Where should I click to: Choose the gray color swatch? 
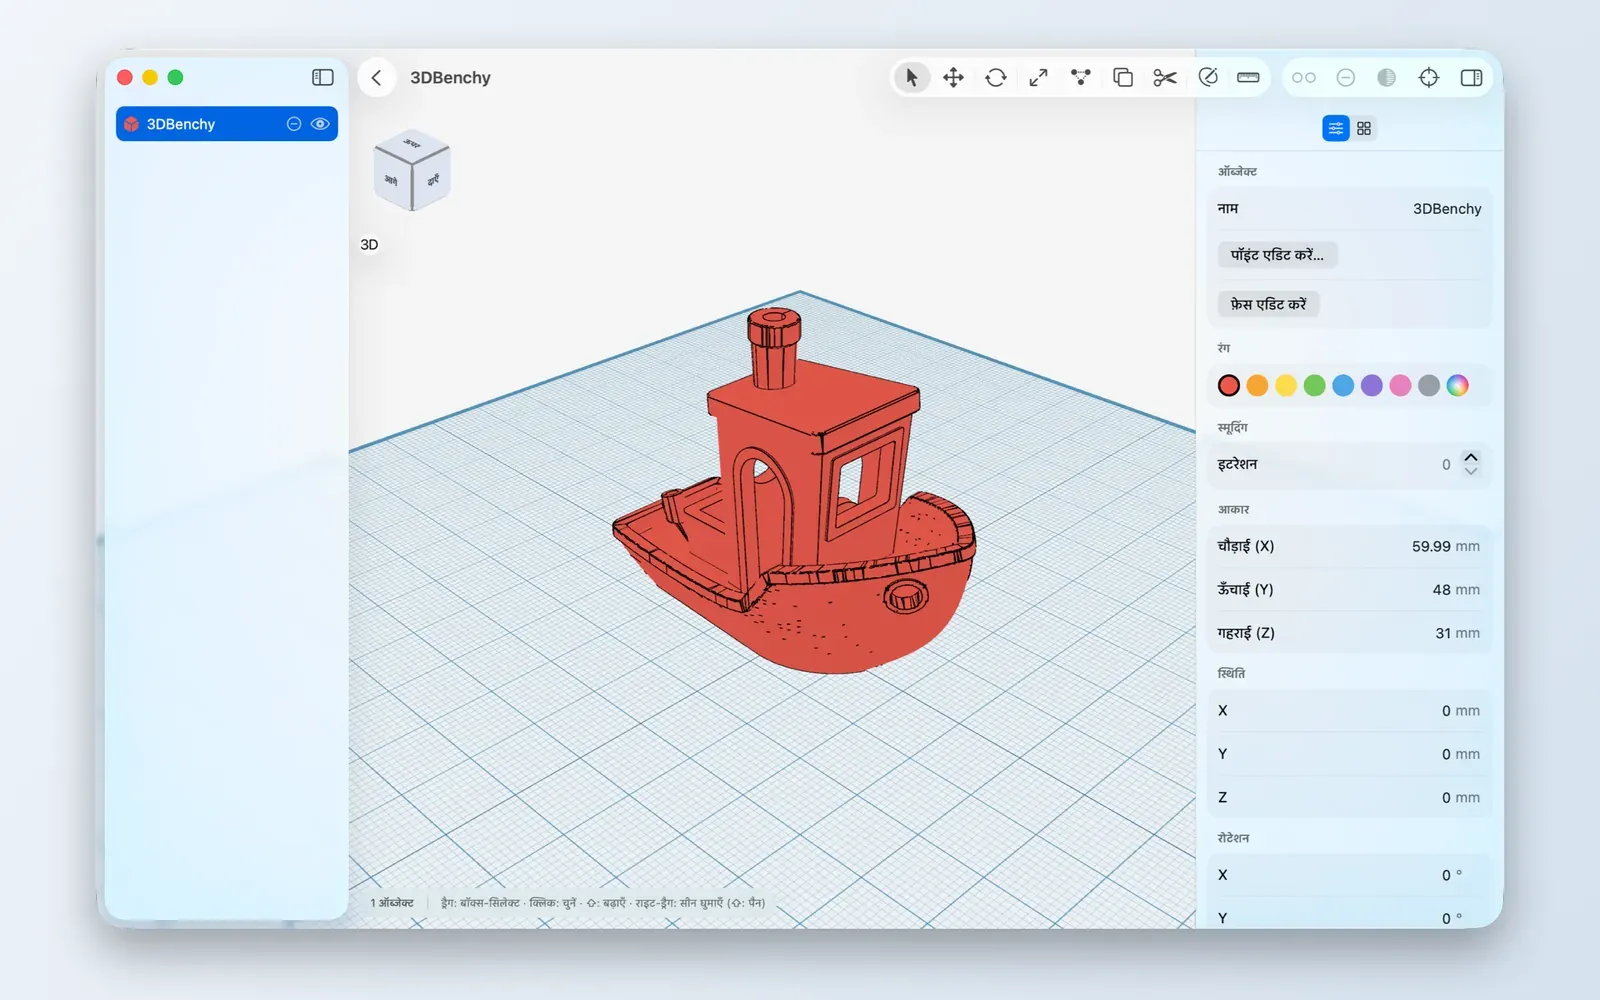(x=1429, y=385)
